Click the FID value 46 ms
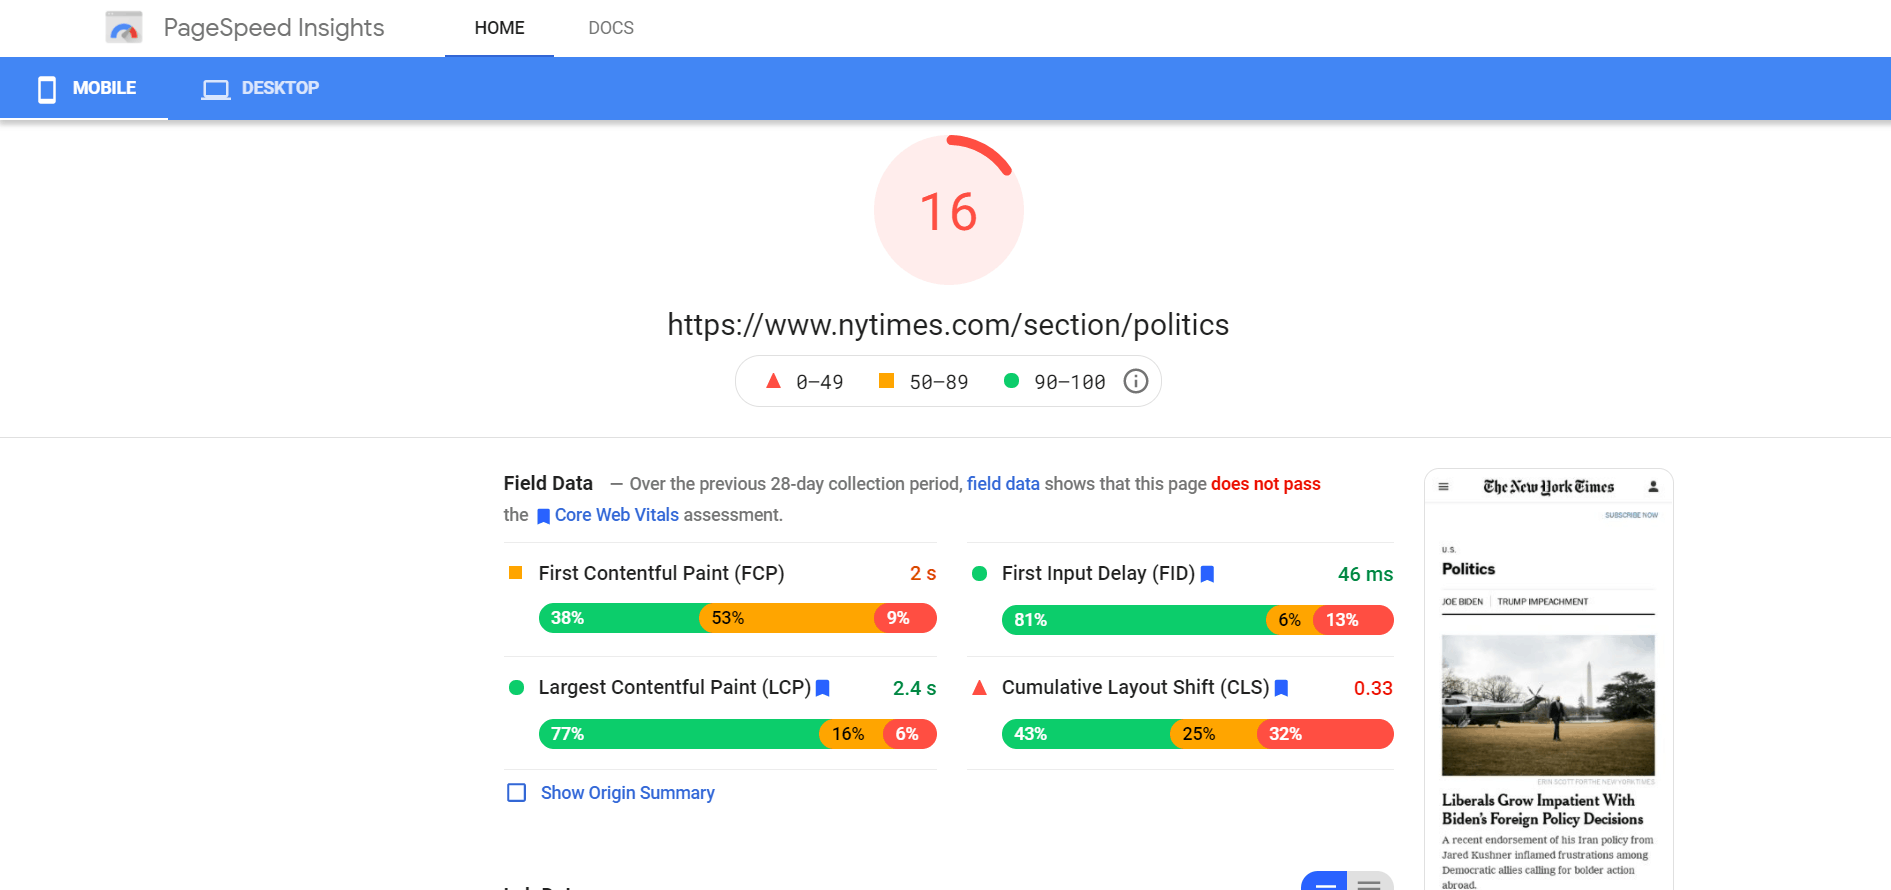Viewport: 1891px width, 890px height. [x=1365, y=574]
